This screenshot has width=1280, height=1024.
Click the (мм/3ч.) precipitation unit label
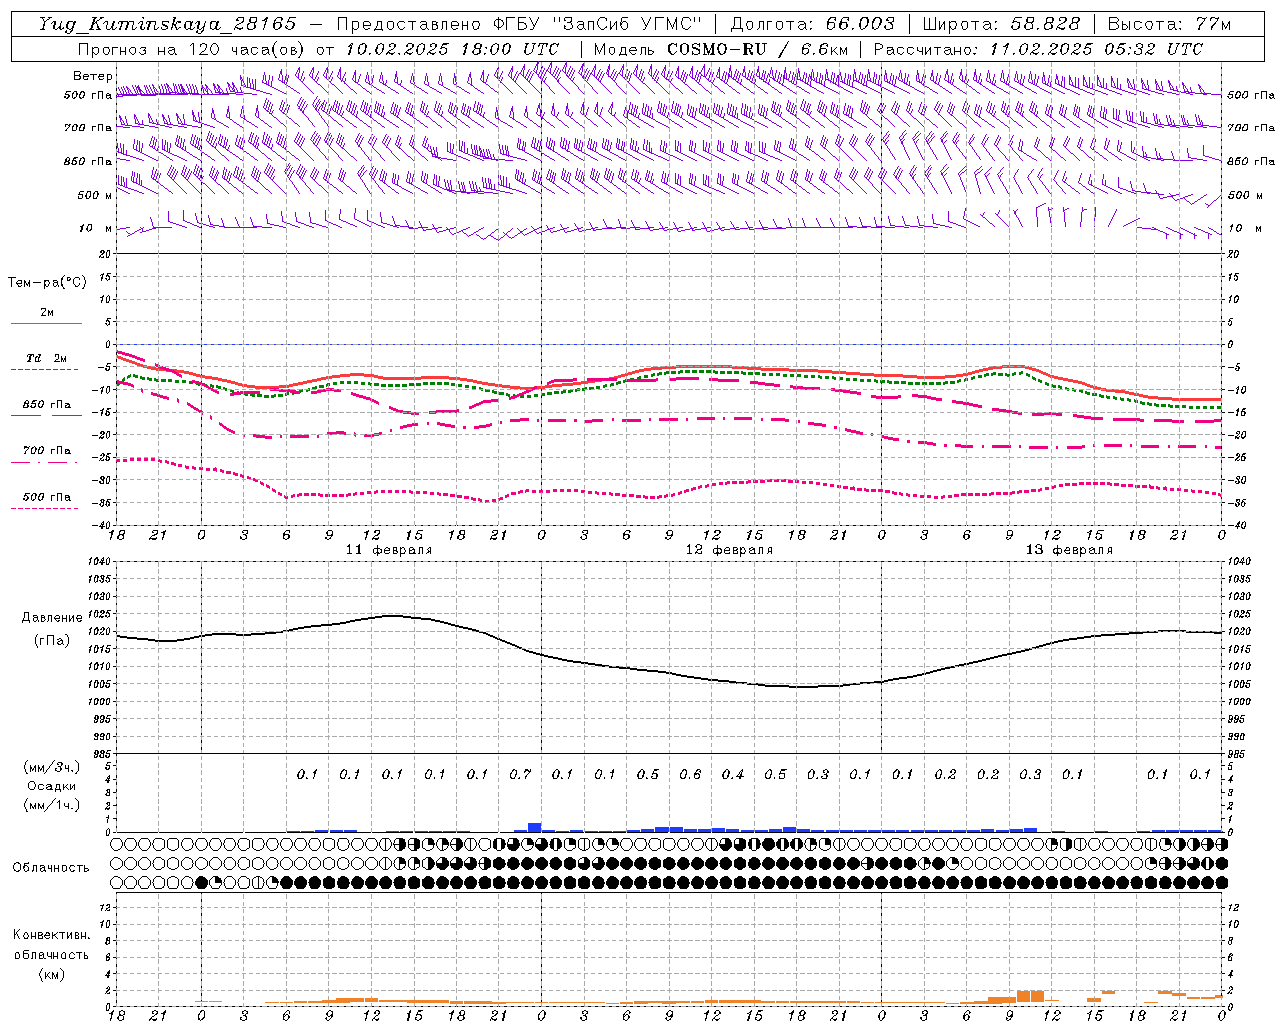pyautogui.click(x=51, y=767)
